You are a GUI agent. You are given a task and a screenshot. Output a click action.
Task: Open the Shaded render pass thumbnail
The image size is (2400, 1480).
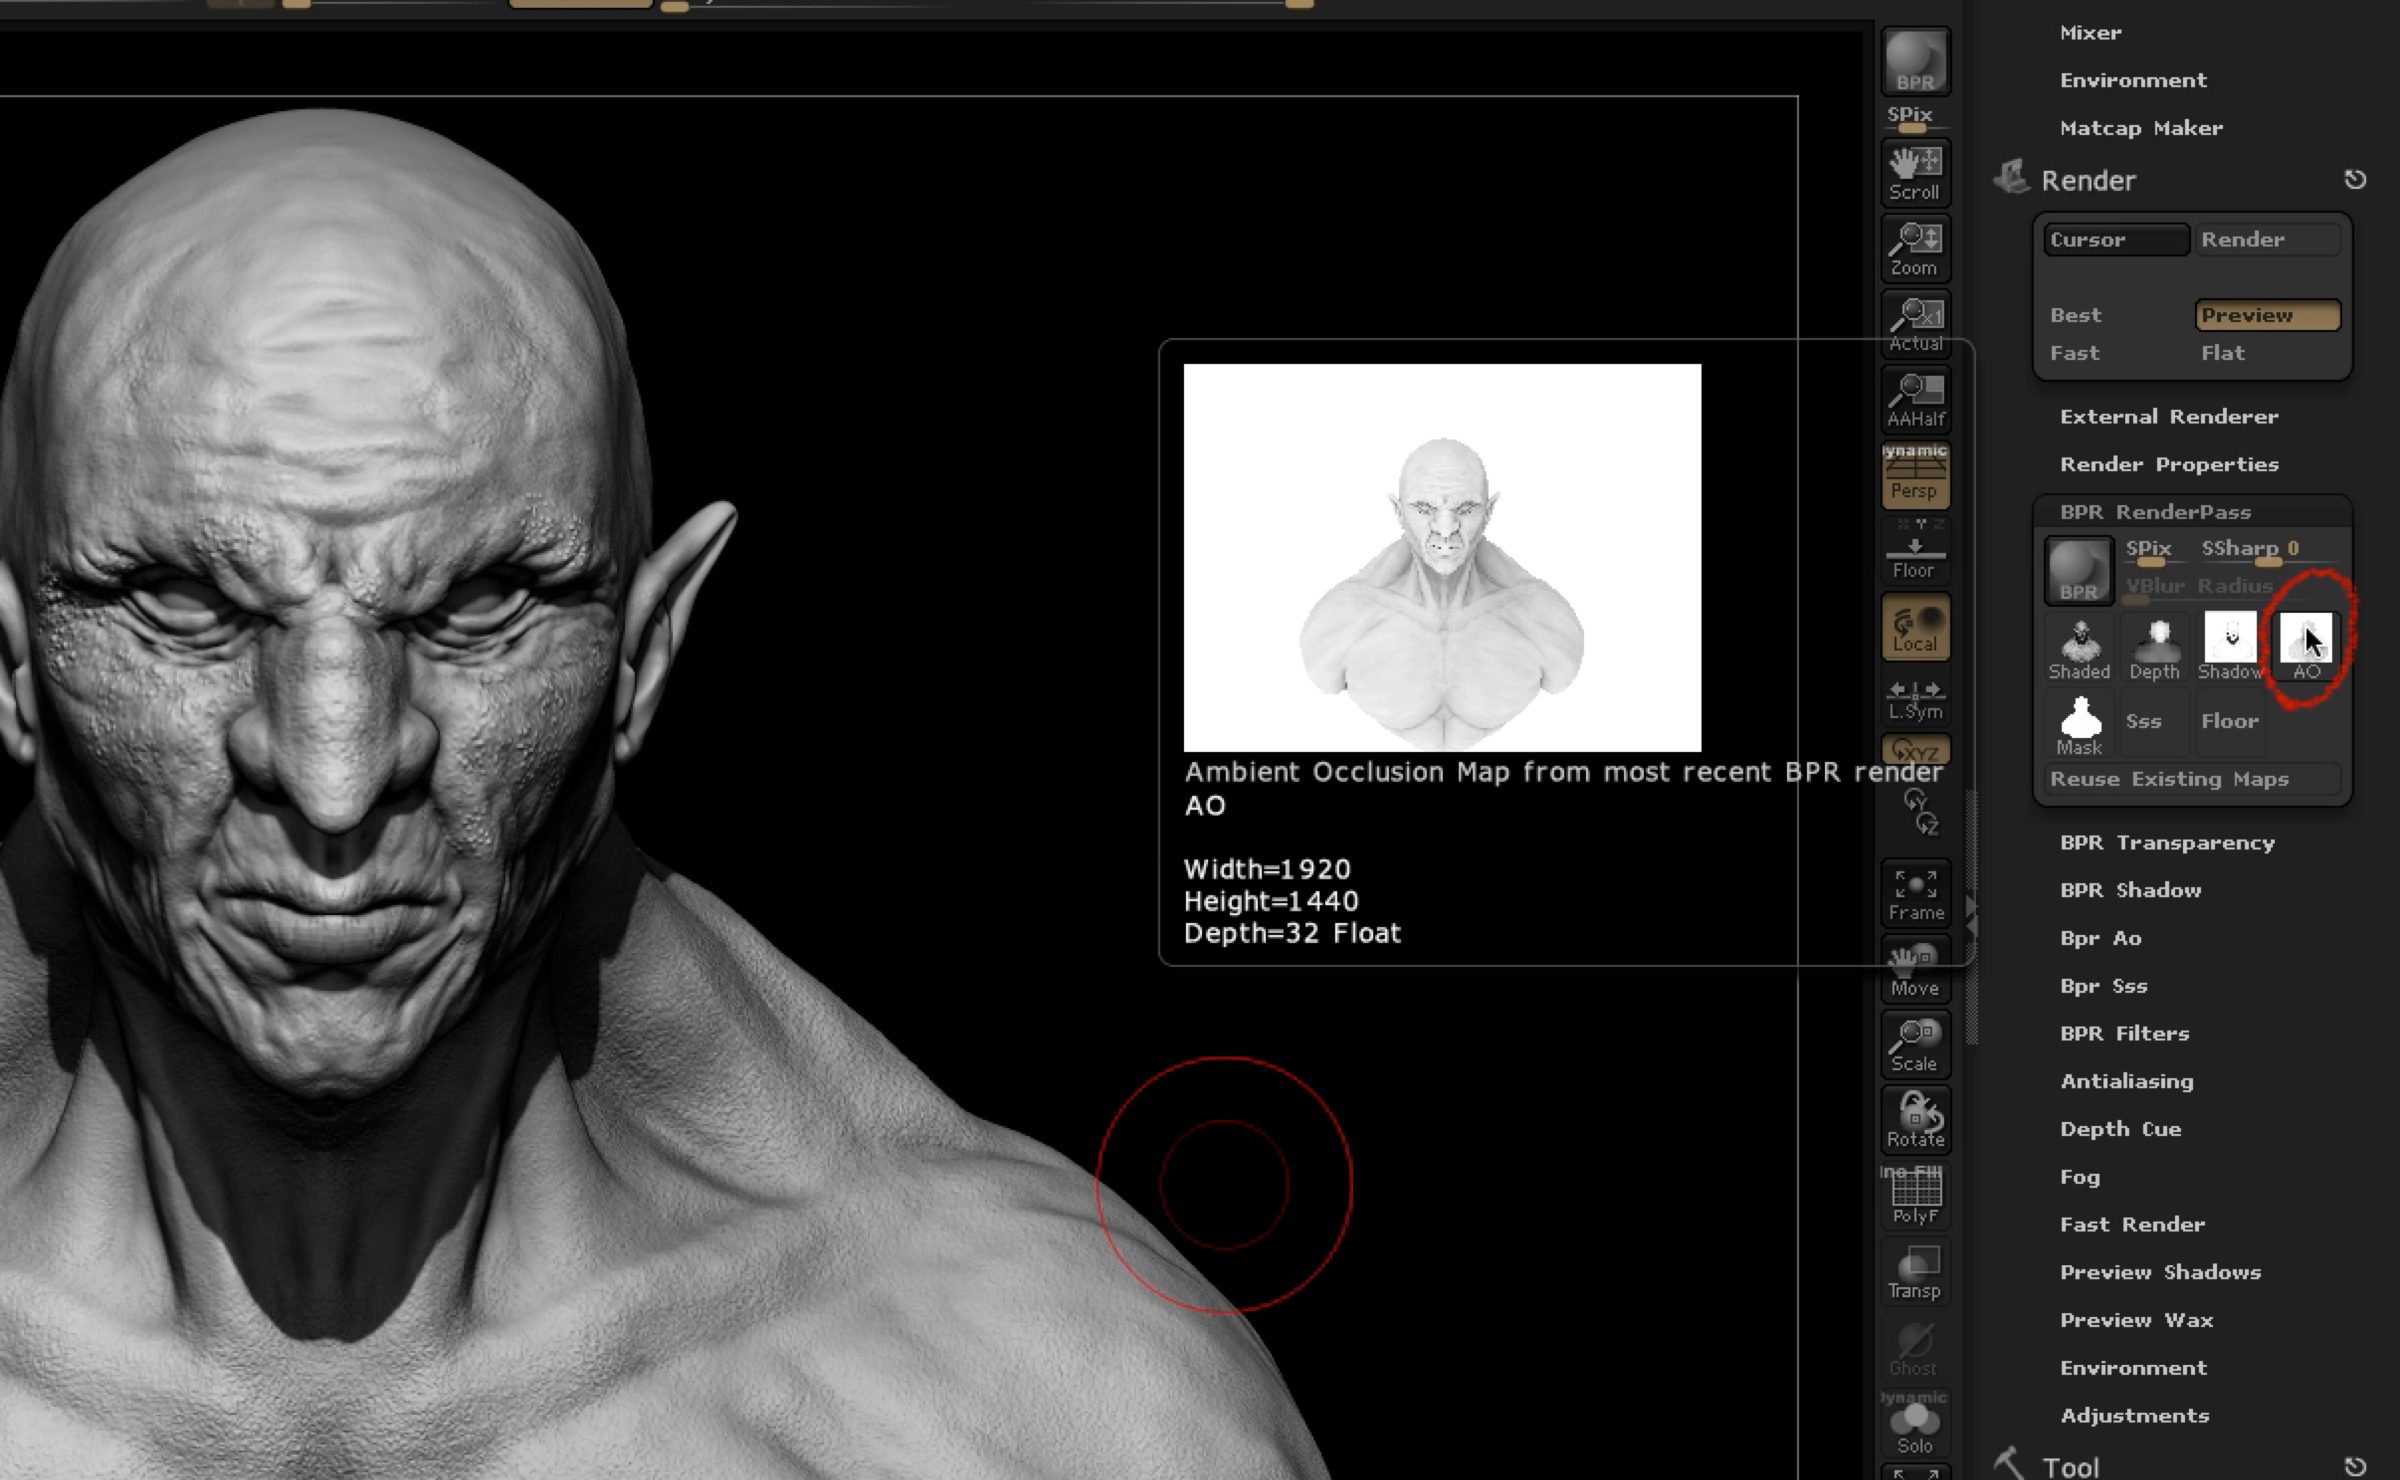coord(2079,648)
